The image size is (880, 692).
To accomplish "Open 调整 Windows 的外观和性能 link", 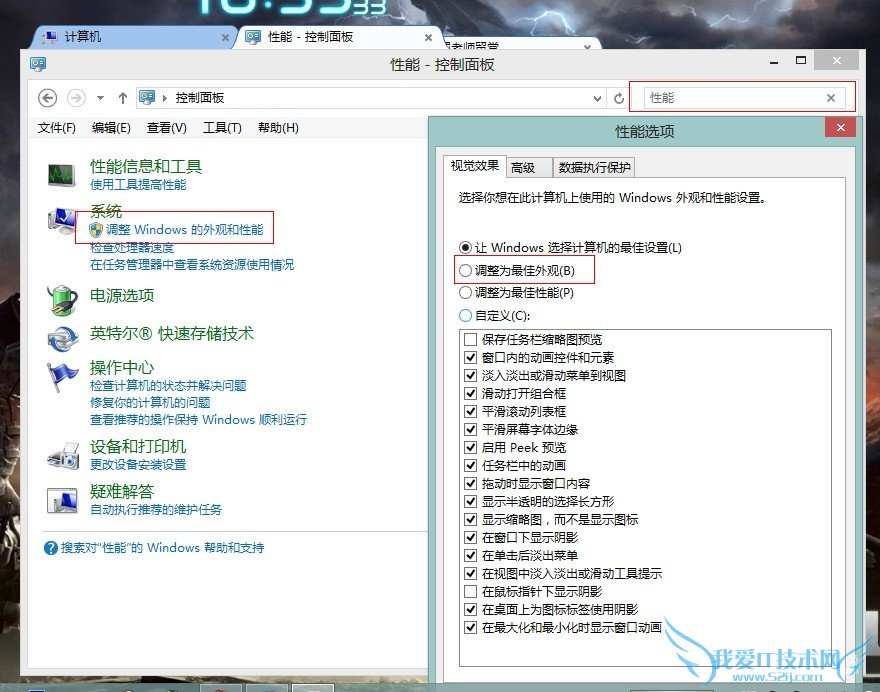I will 184,230.
